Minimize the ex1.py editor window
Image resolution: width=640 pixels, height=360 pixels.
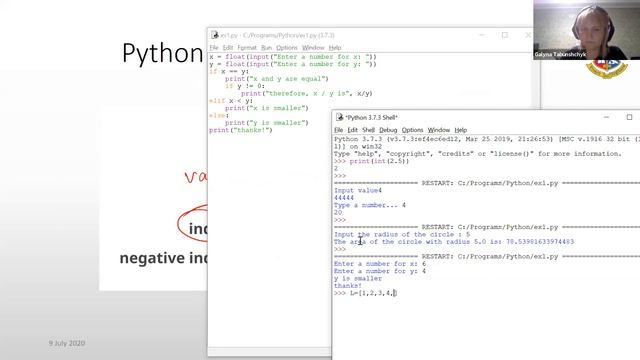click(482, 35)
